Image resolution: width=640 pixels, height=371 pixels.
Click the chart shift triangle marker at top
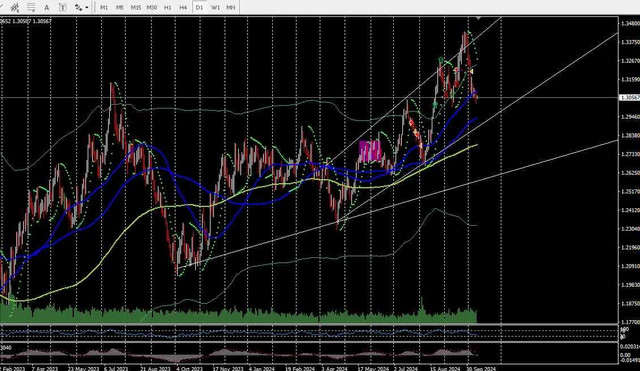(478, 18)
